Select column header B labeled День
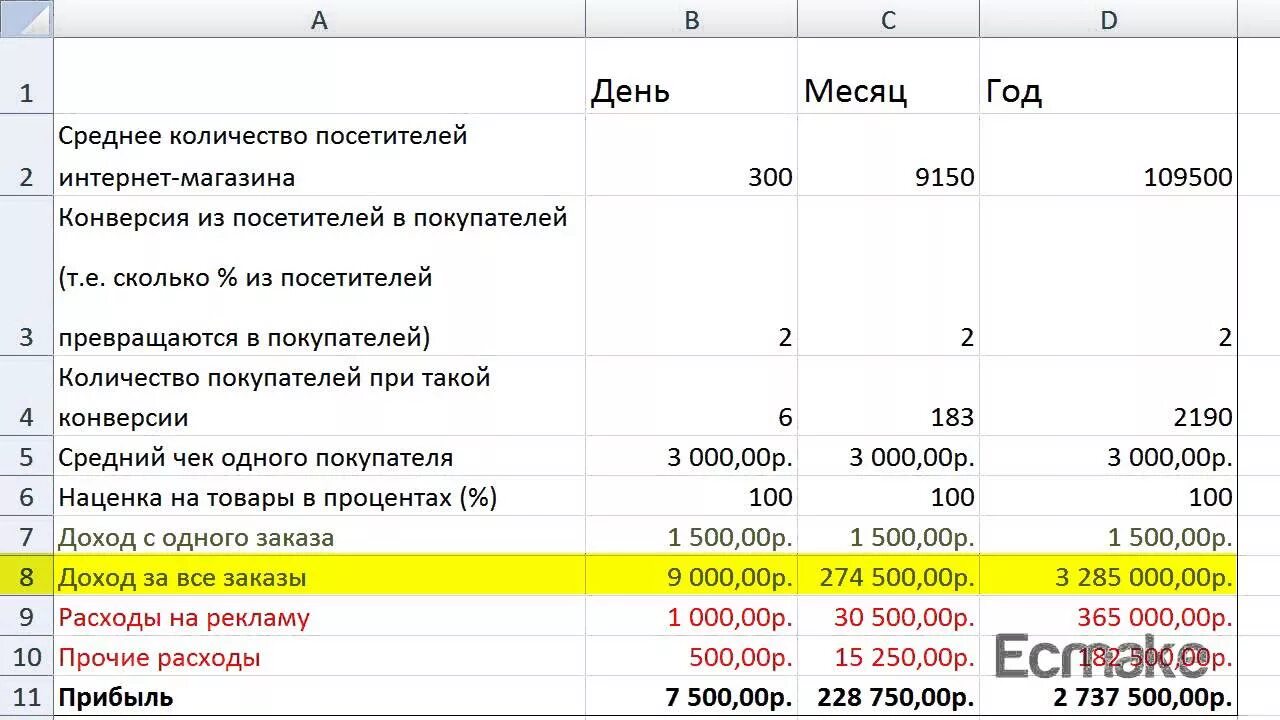This screenshot has width=1280, height=720. 690,19
